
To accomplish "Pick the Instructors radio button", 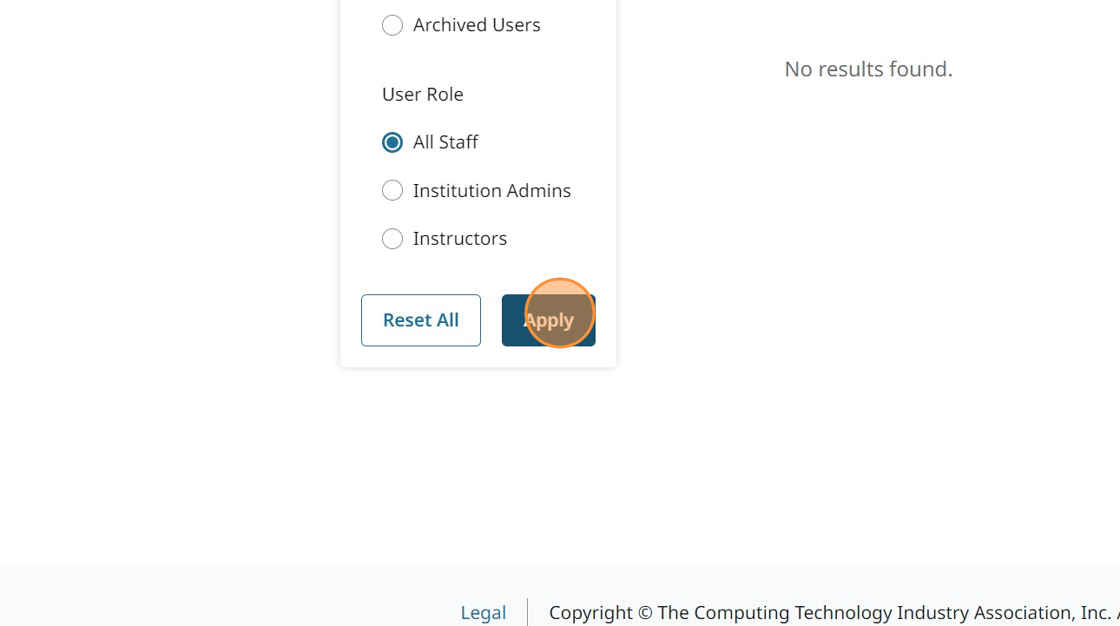I will 392,238.
